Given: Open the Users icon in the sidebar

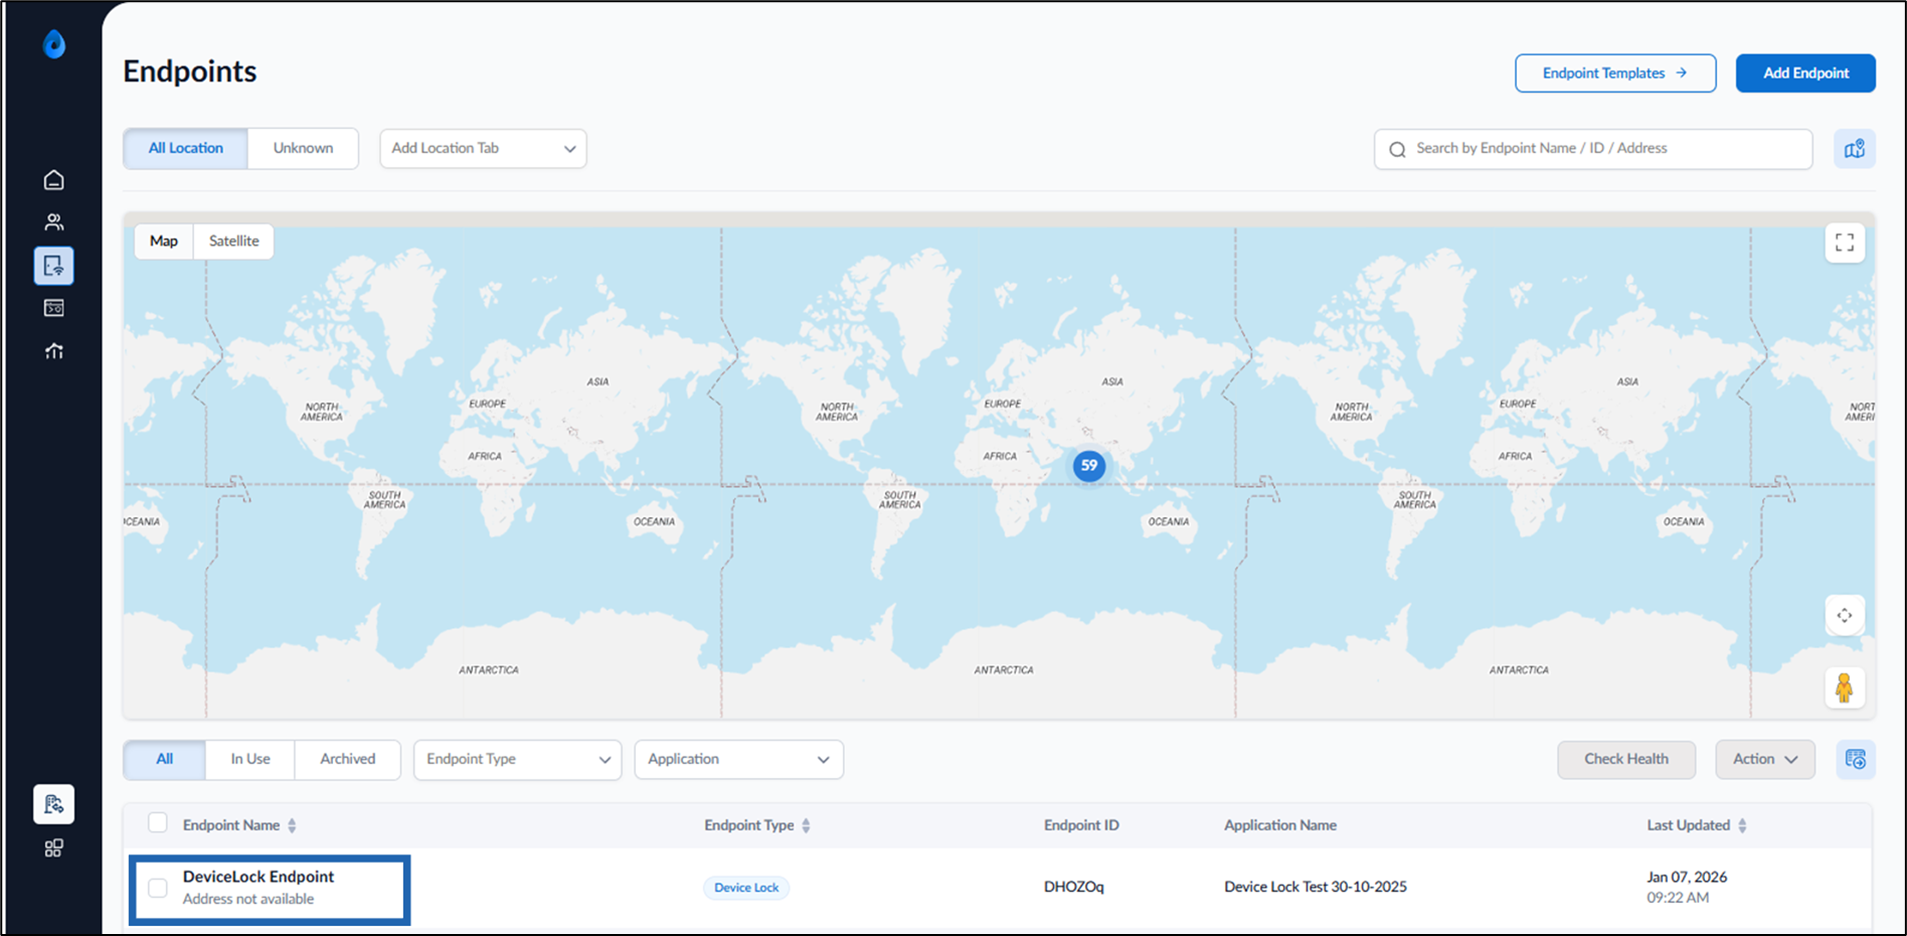Looking at the screenshot, I should [54, 222].
